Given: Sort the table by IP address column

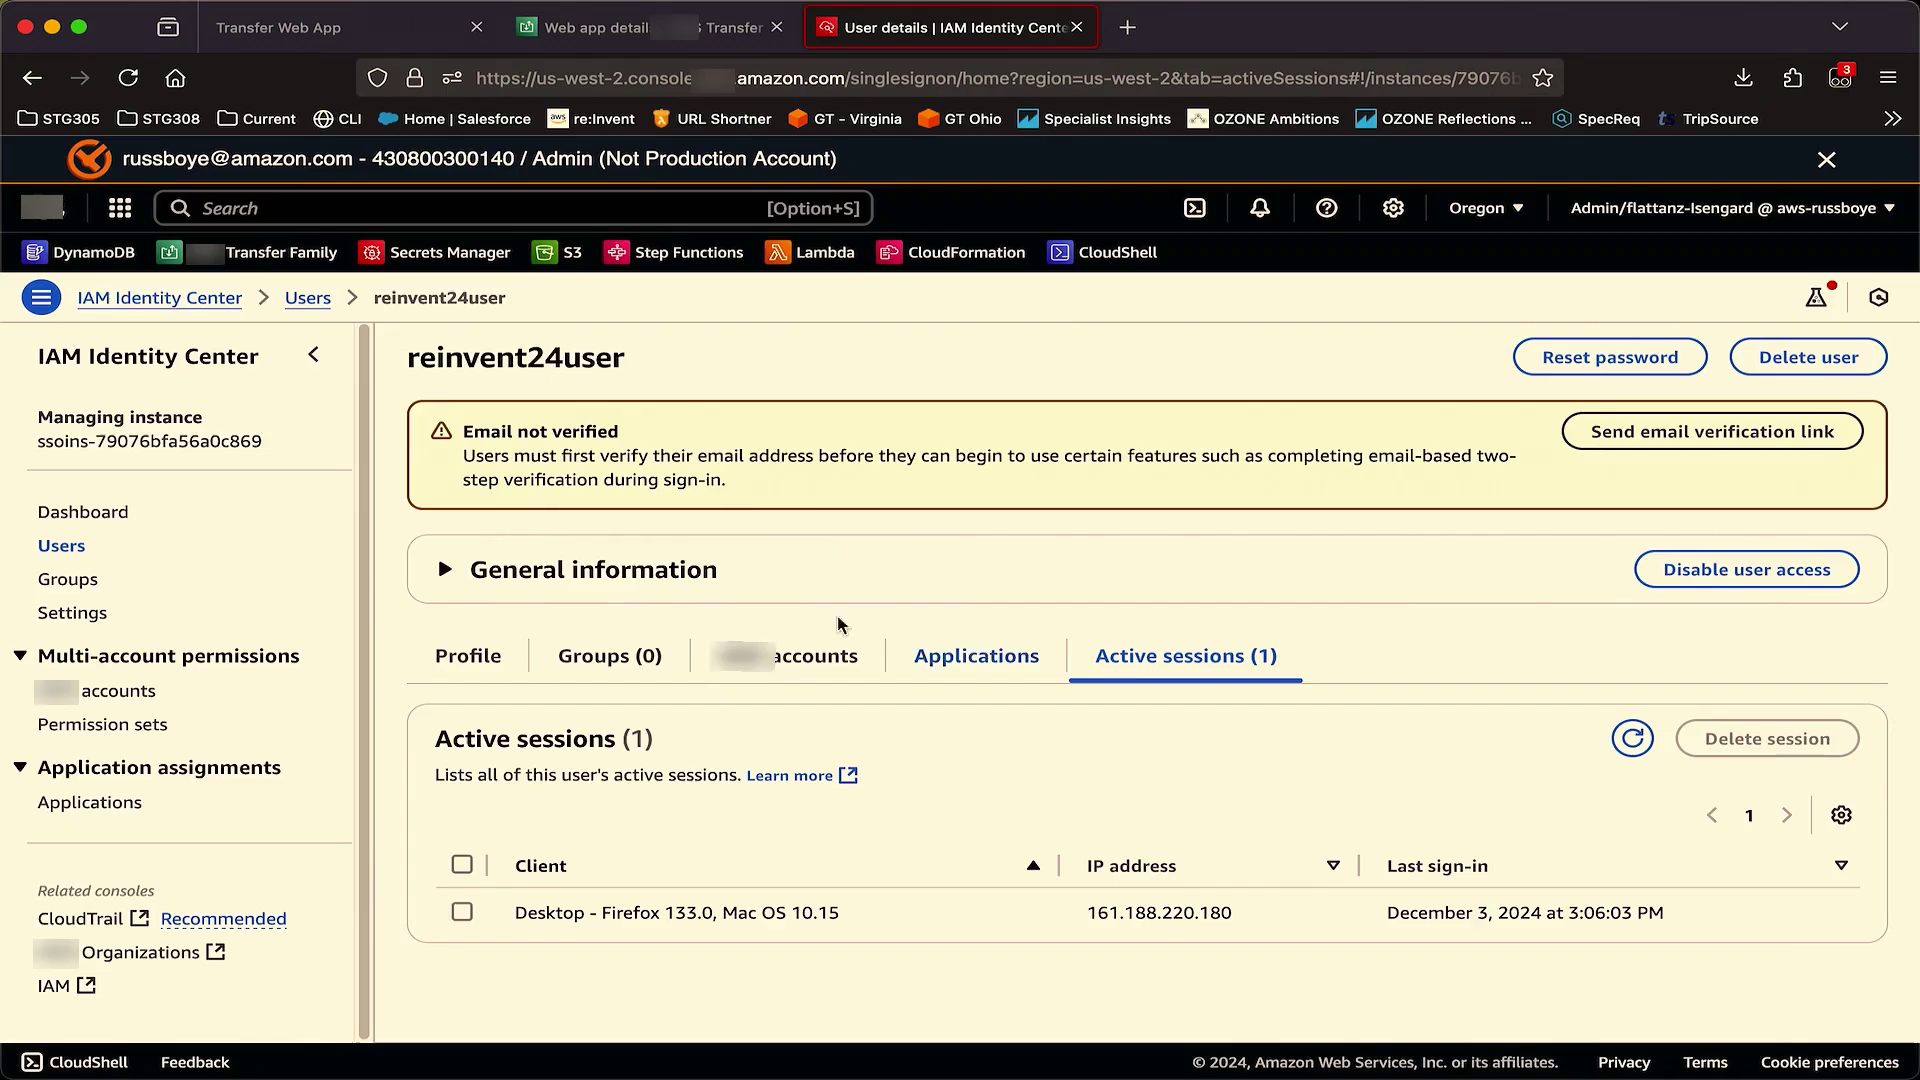Looking at the screenshot, I should click(x=1333, y=866).
